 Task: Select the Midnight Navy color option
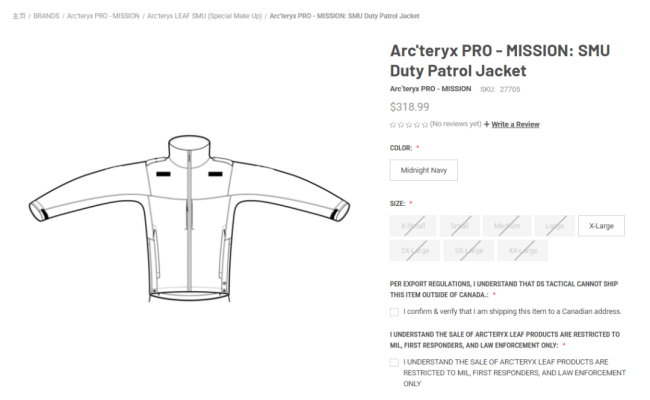[x=424, y=170]
